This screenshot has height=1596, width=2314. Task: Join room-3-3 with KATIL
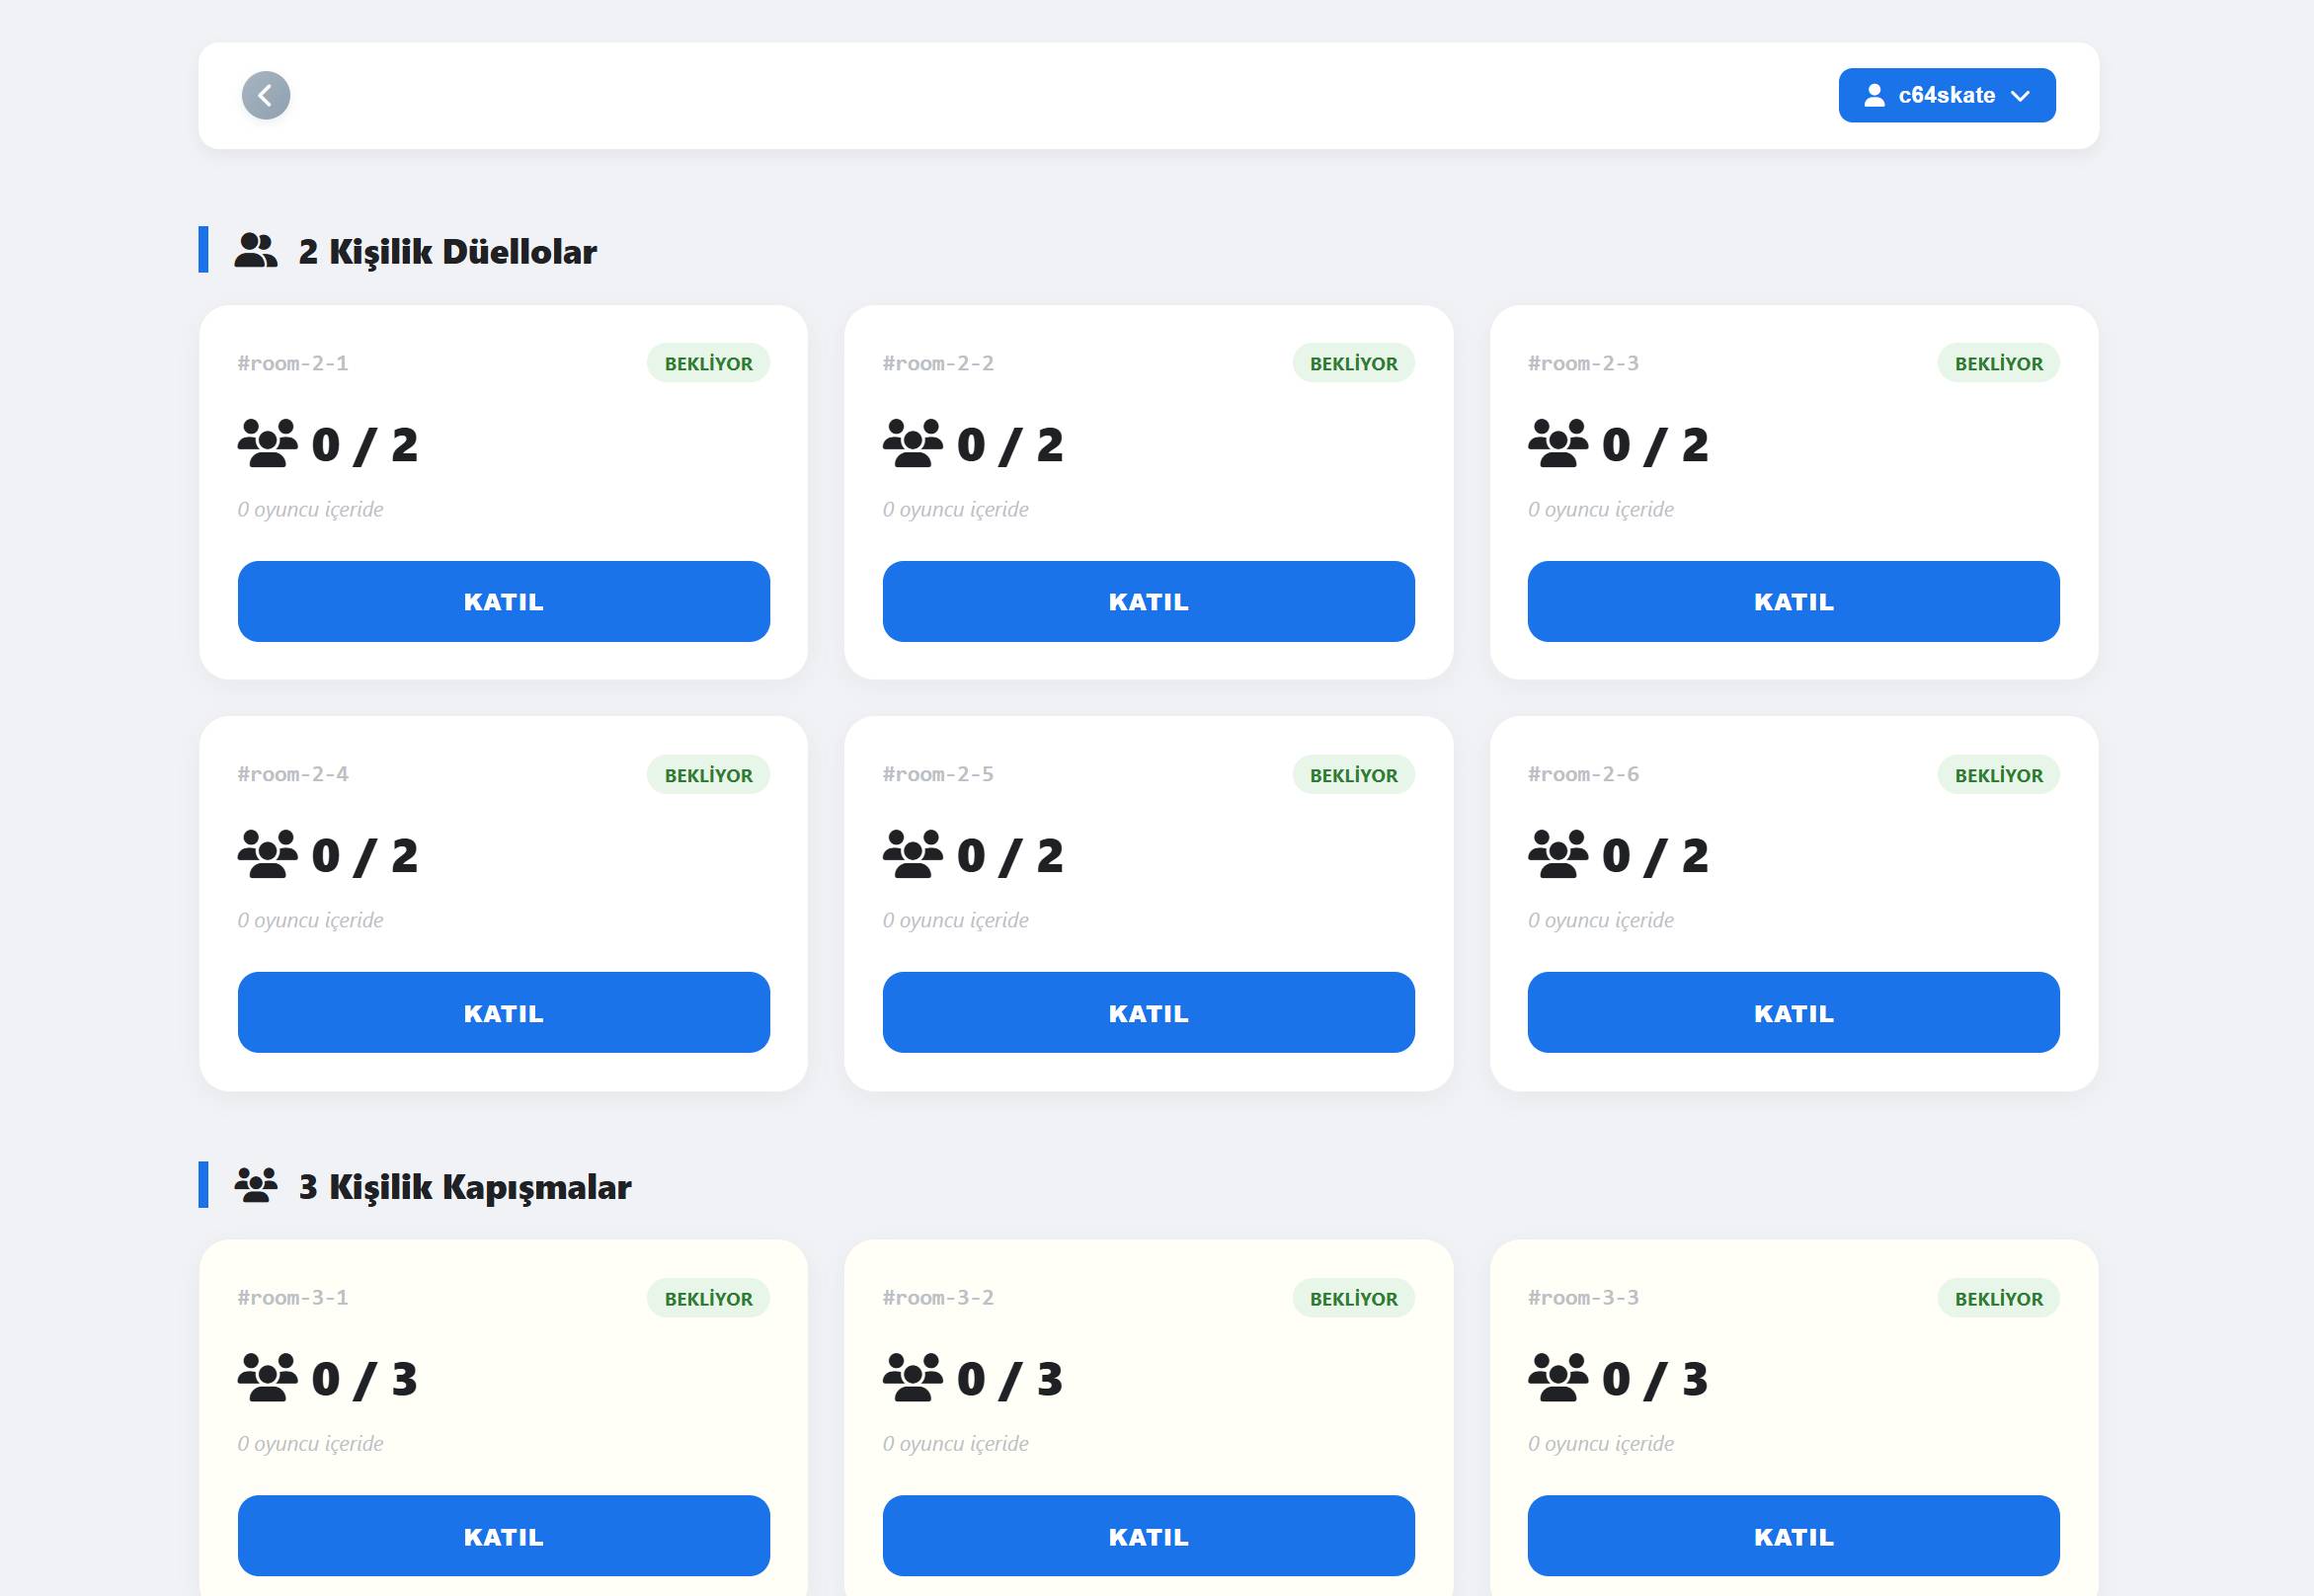point(1792,1536)
